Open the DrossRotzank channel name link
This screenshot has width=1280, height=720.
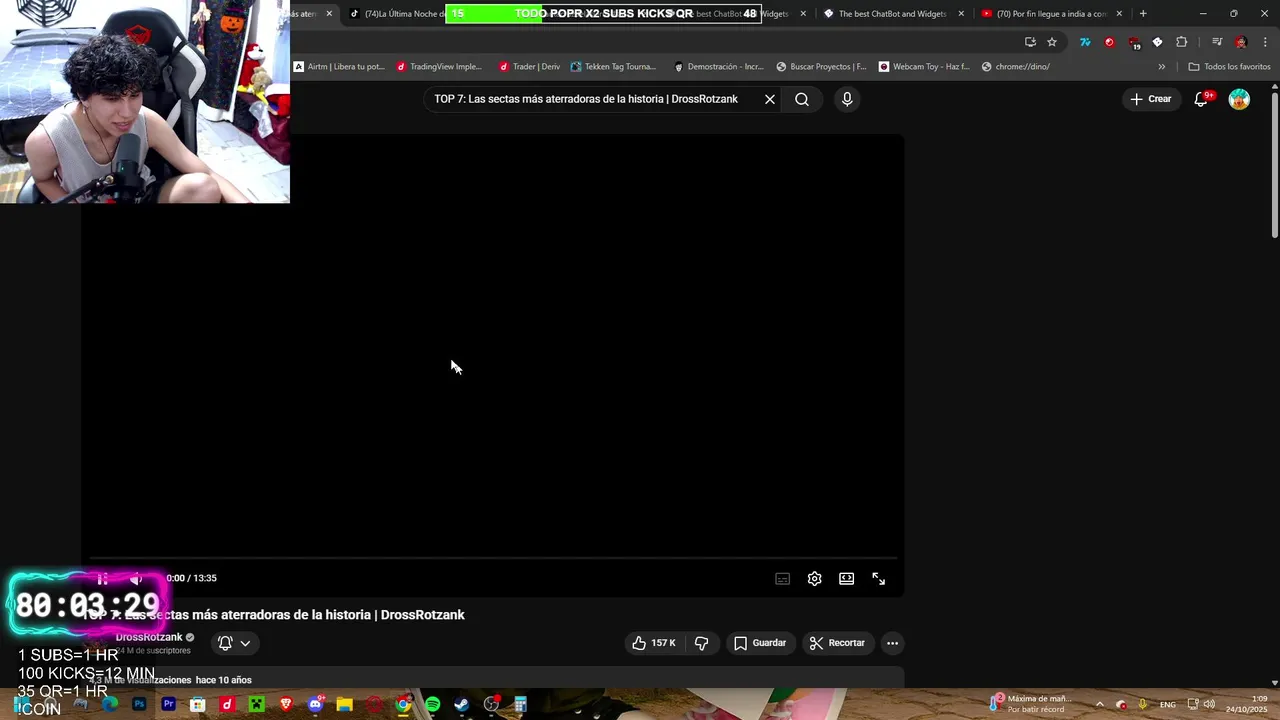click(149, 637)
